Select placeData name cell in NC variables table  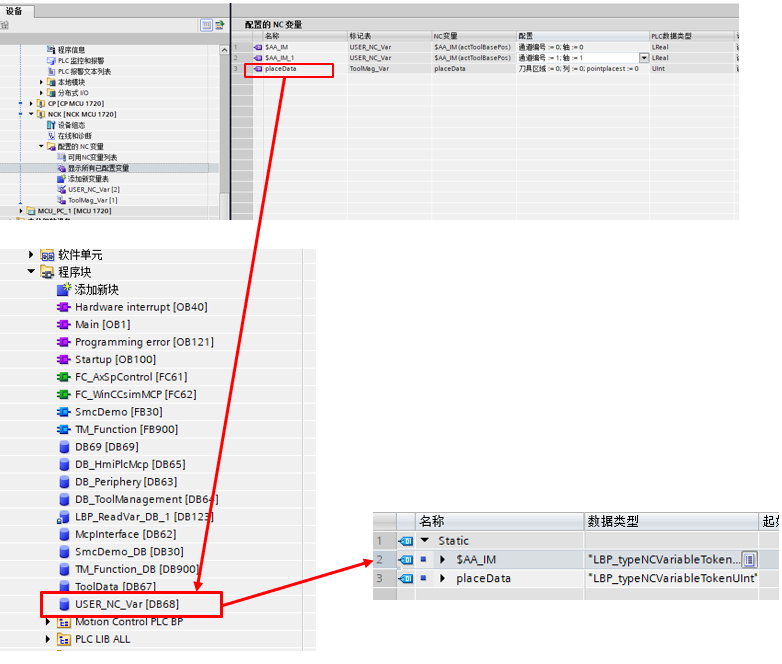(305, 69)
